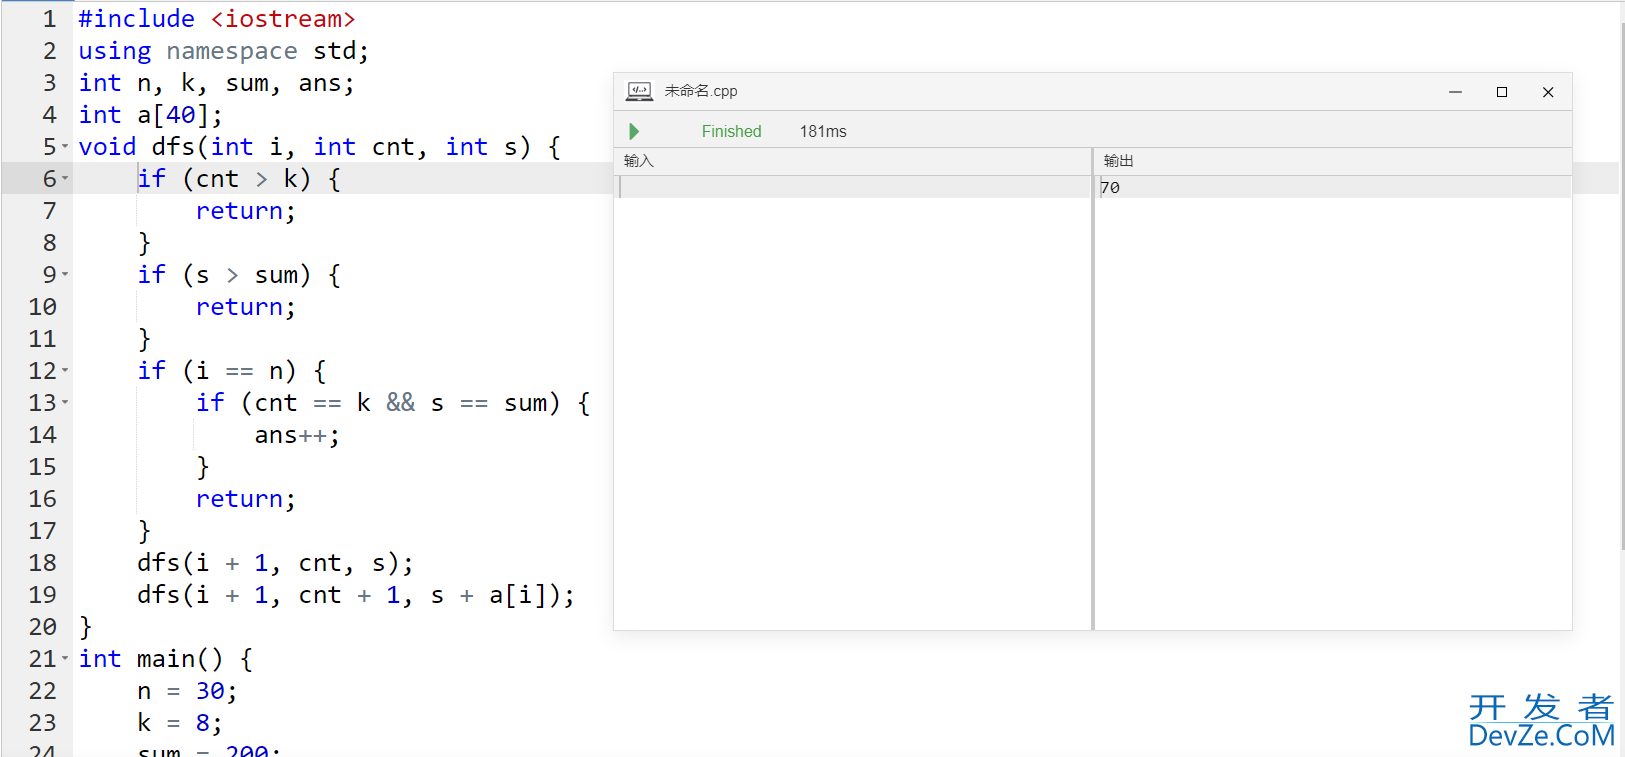Collapse the fold arrow at line 12

pyautogui.click(x=65, y=370)
